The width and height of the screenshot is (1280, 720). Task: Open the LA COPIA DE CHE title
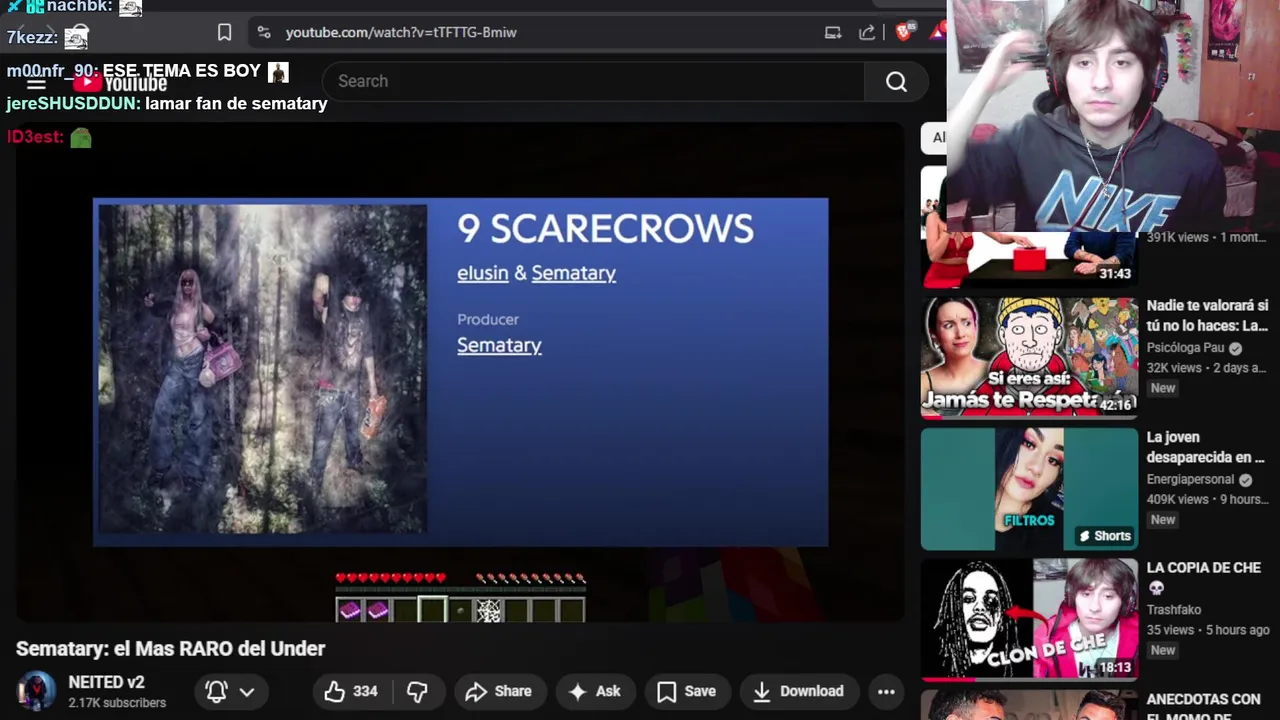[1203, 577]
